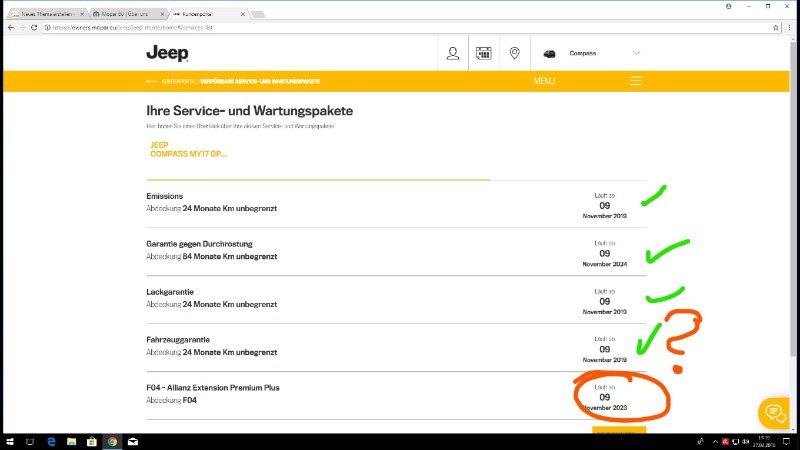This screenshot has height=450, width=800.
Task: Reload the page in browser
Action: click(35, 28)
